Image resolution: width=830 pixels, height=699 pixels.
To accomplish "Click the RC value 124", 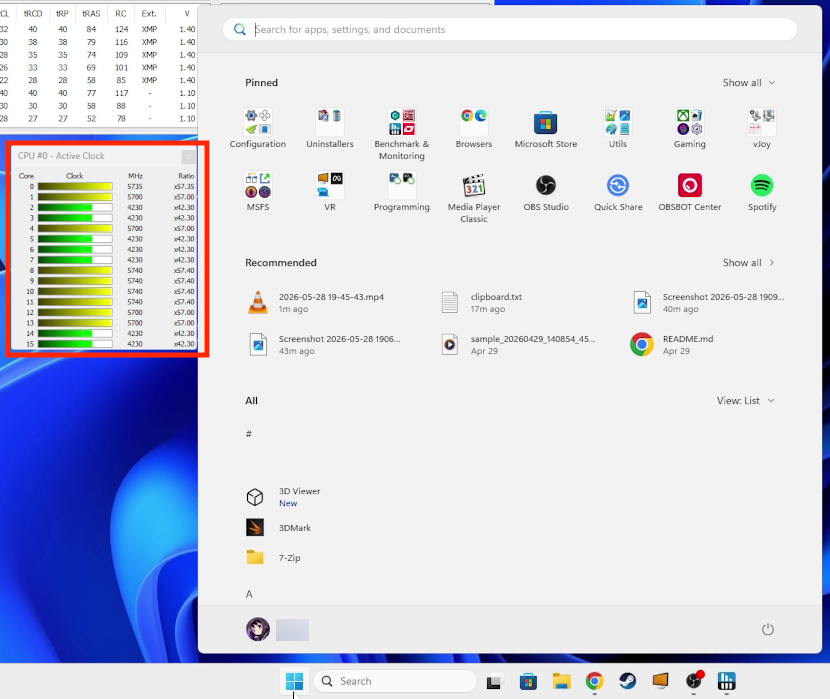I will pos(122,29).
